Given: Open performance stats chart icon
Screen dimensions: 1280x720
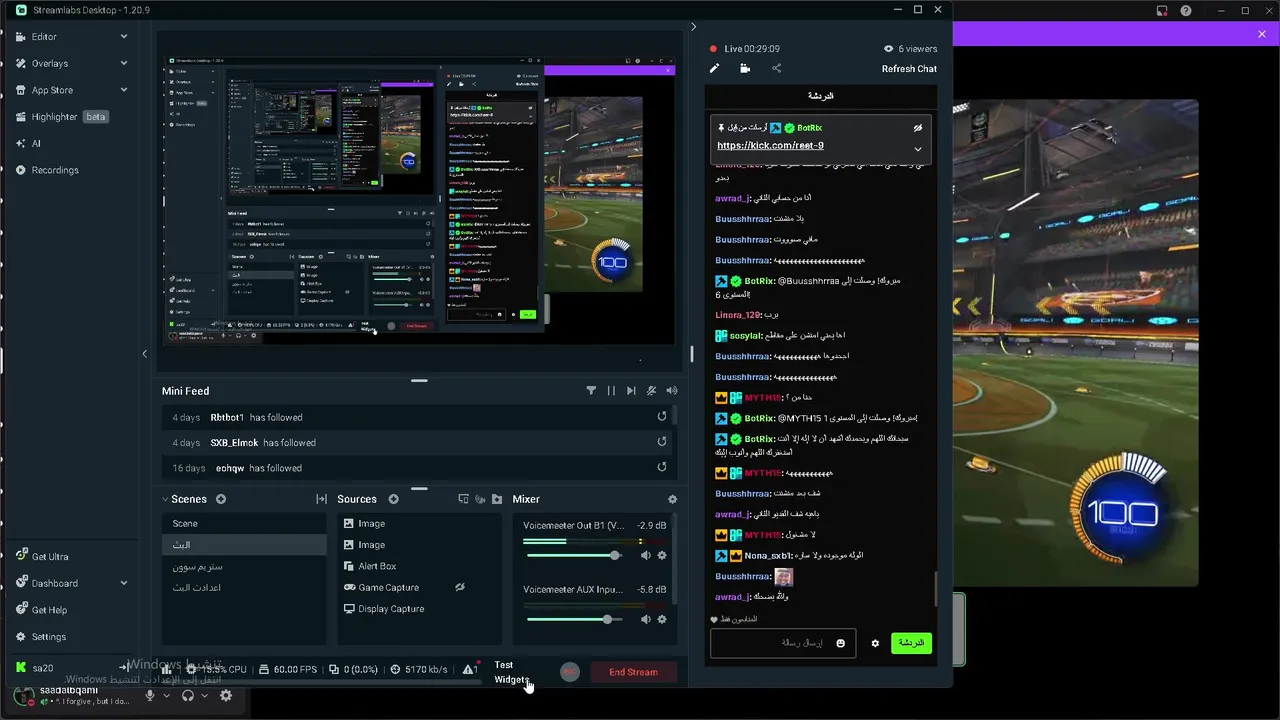Looking at the screenshot, I should (167, 669).
